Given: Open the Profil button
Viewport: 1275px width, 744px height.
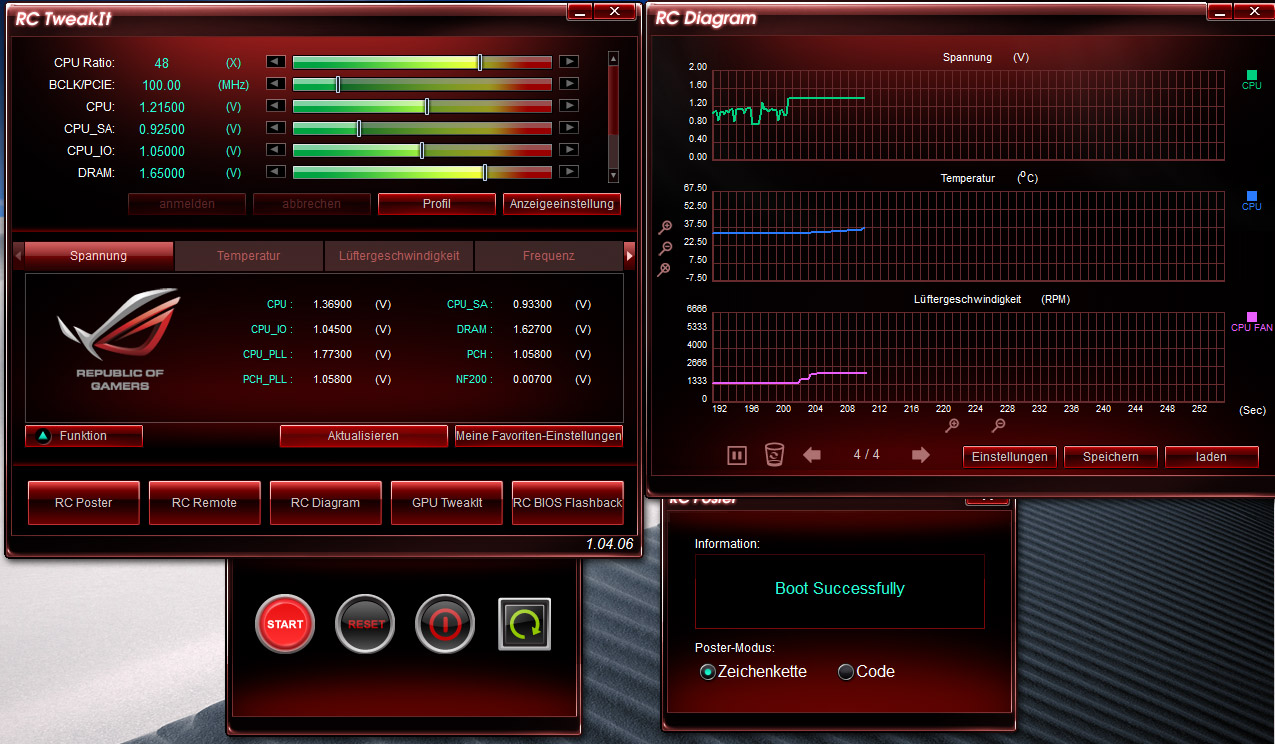Looking at the screenshot, I should 437,204.
